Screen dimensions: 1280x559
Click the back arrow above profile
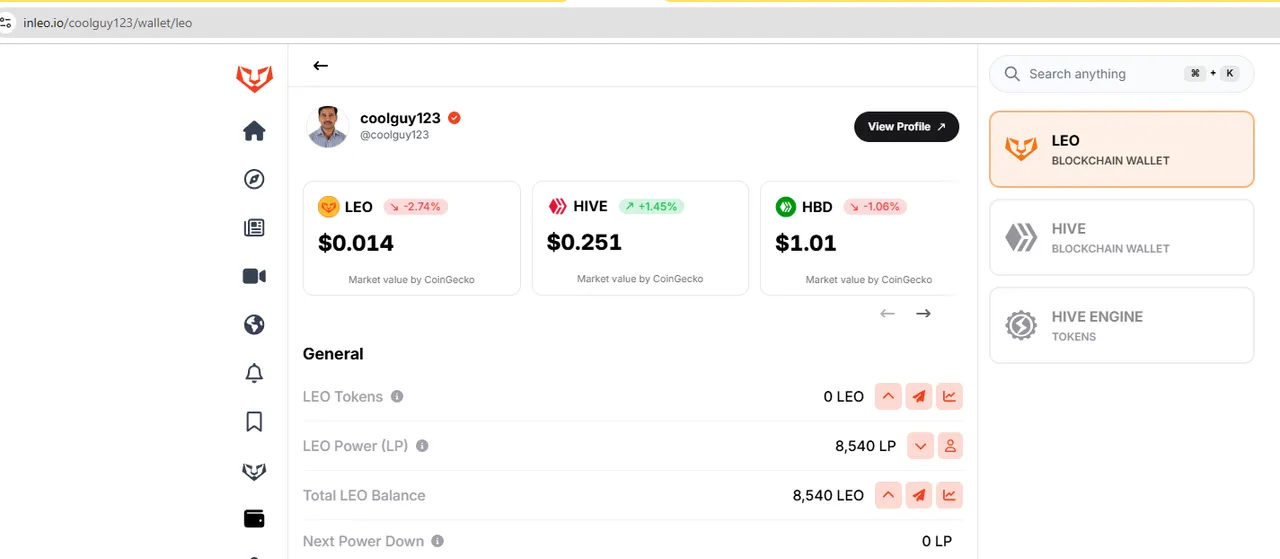coord(320,66)
